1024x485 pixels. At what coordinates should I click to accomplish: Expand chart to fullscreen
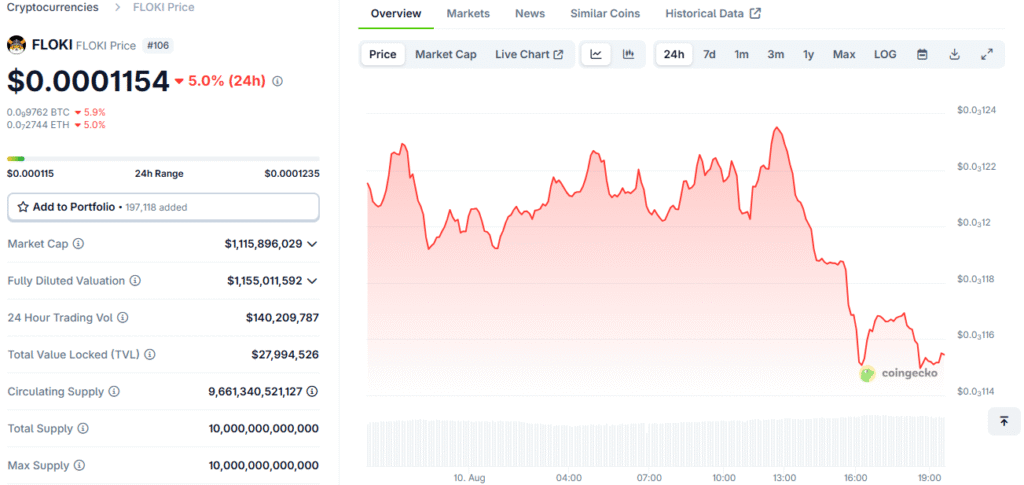[987, 54]
